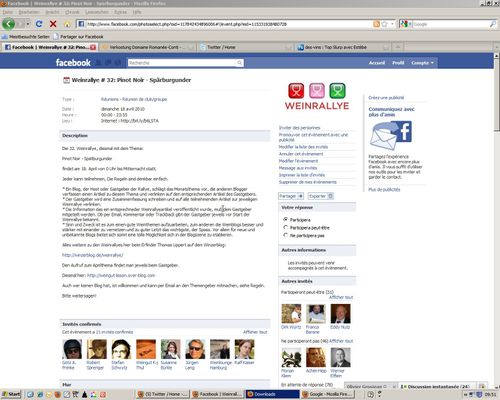
Task: Open the back/forward history dropdown arrow
Action: click(x=28, y=24)
